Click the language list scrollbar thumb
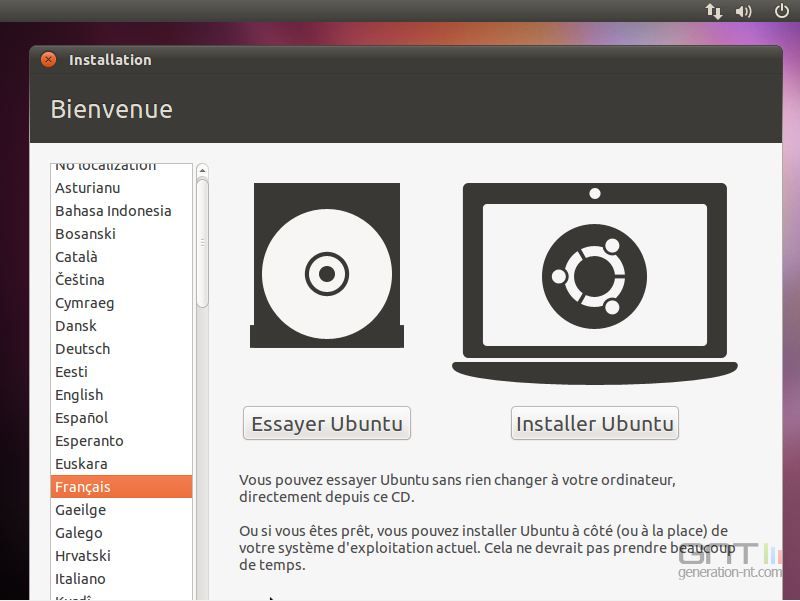Image resolution: width=800 pixels, height=601 pixels. (202, 243)
